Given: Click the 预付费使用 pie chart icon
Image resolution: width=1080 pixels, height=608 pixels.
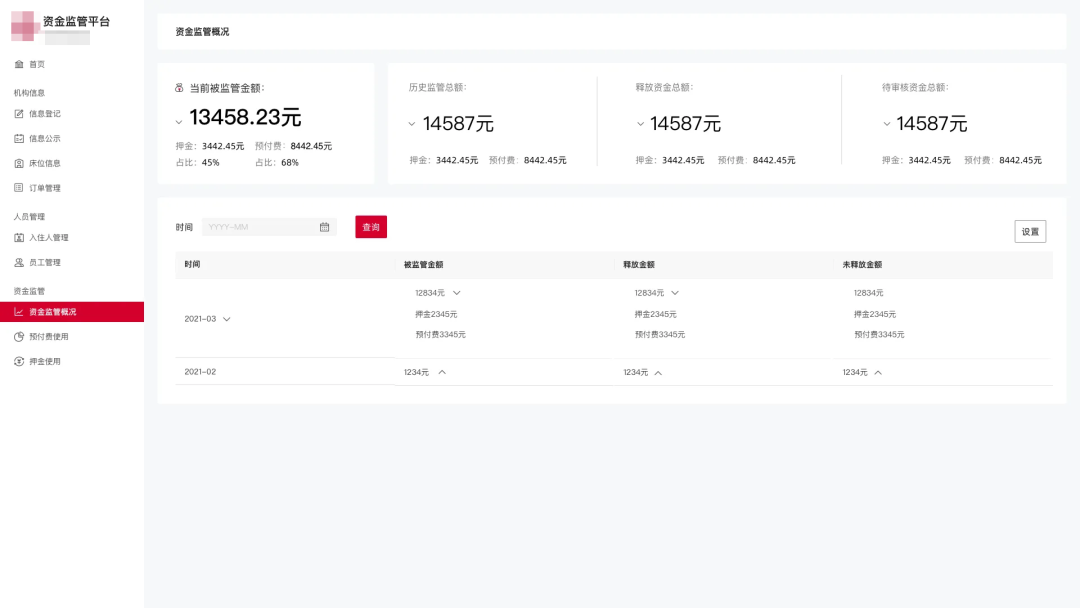Looking at the screenshot, I should (19, 337).
